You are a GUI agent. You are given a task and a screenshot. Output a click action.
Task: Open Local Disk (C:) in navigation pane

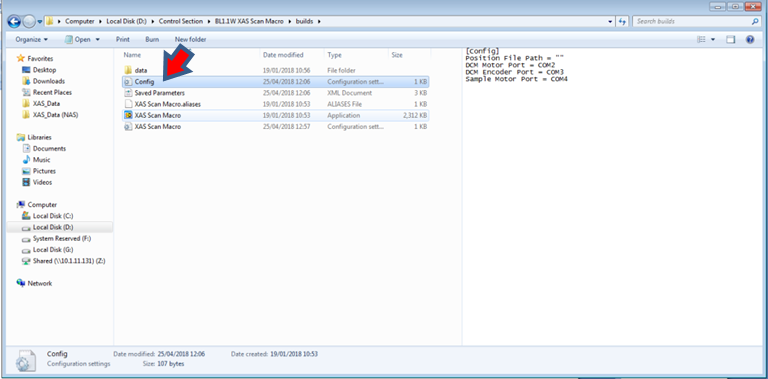pos(53,216)
